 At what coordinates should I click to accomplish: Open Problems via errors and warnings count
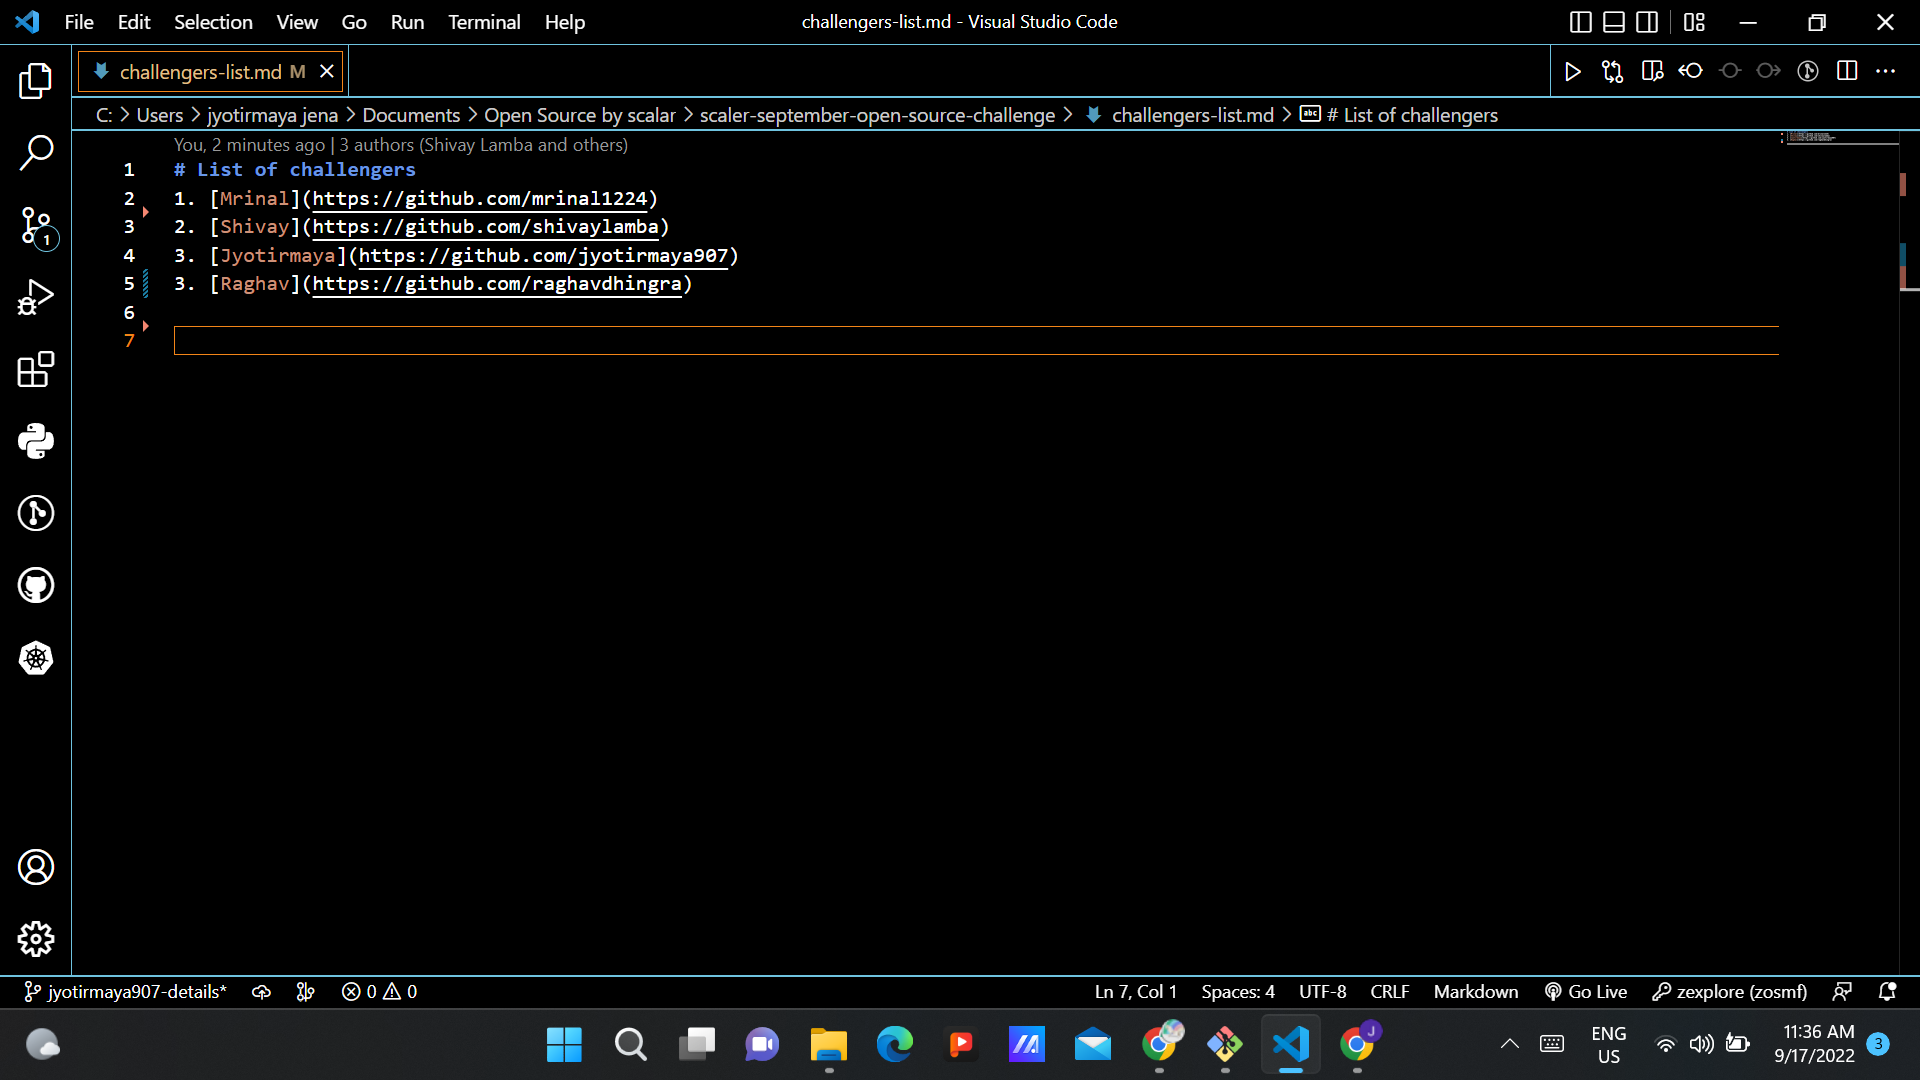point(379,992)
